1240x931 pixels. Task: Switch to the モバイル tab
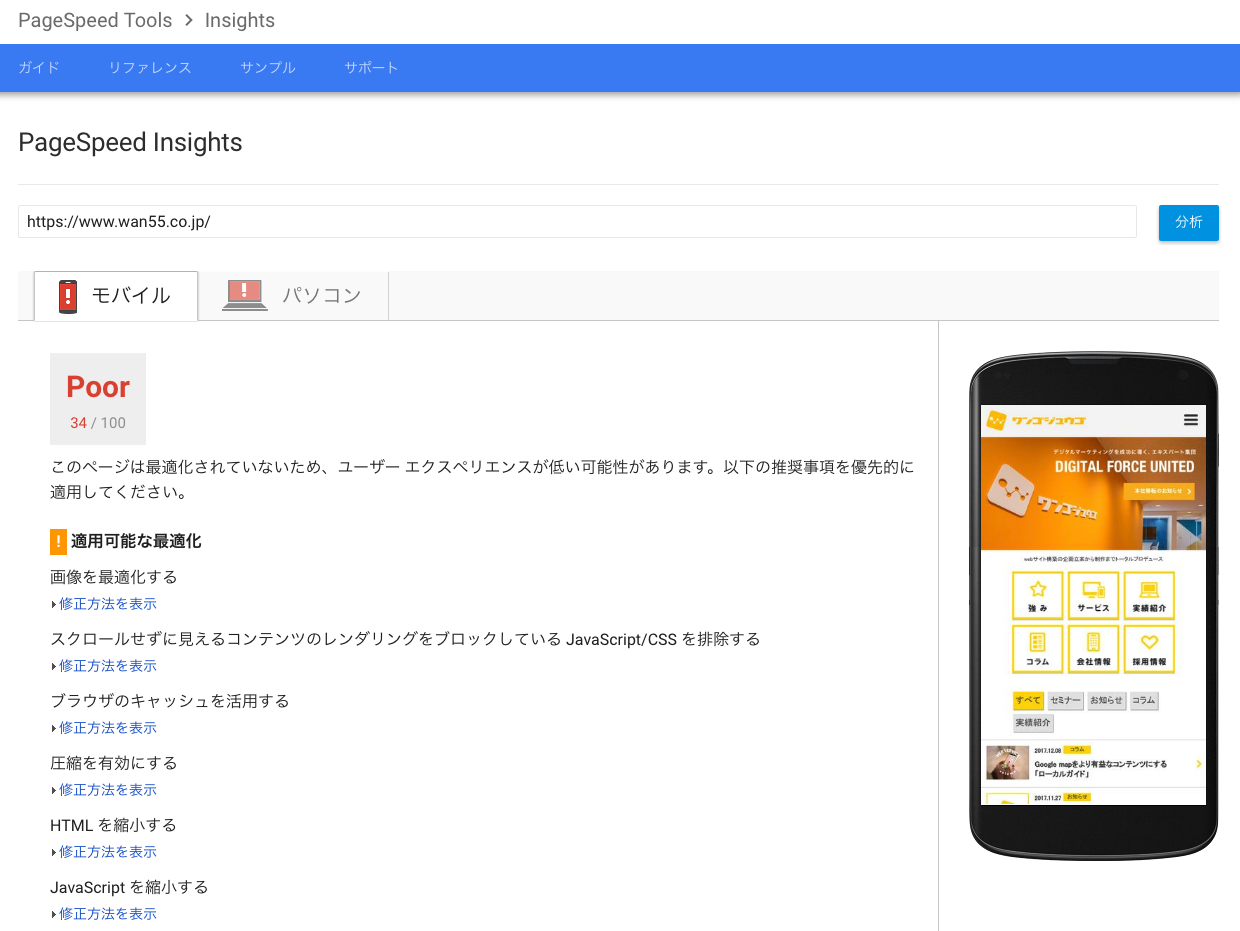(x=116, y=296)
